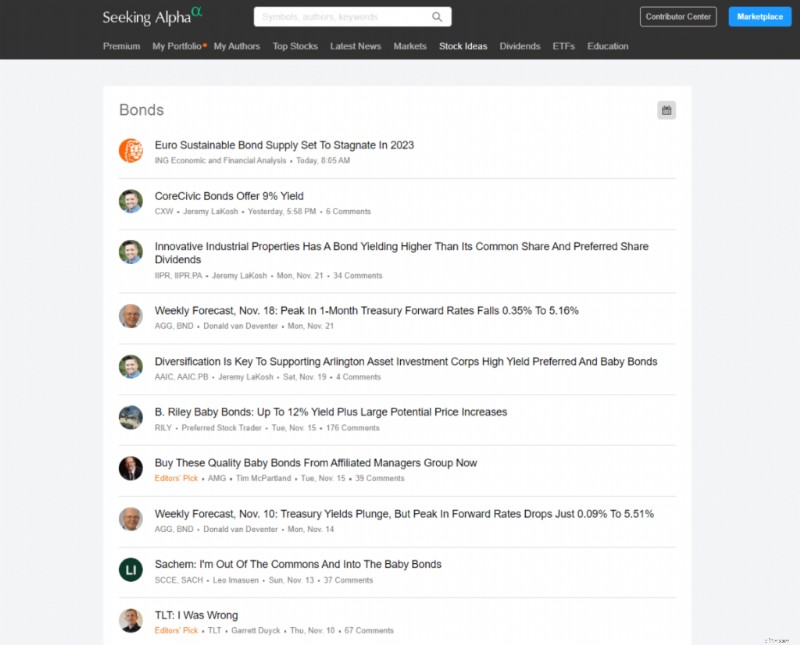800x645 pixels.
Task: Open 39 Comments link
Action: (x=380, y=479)
